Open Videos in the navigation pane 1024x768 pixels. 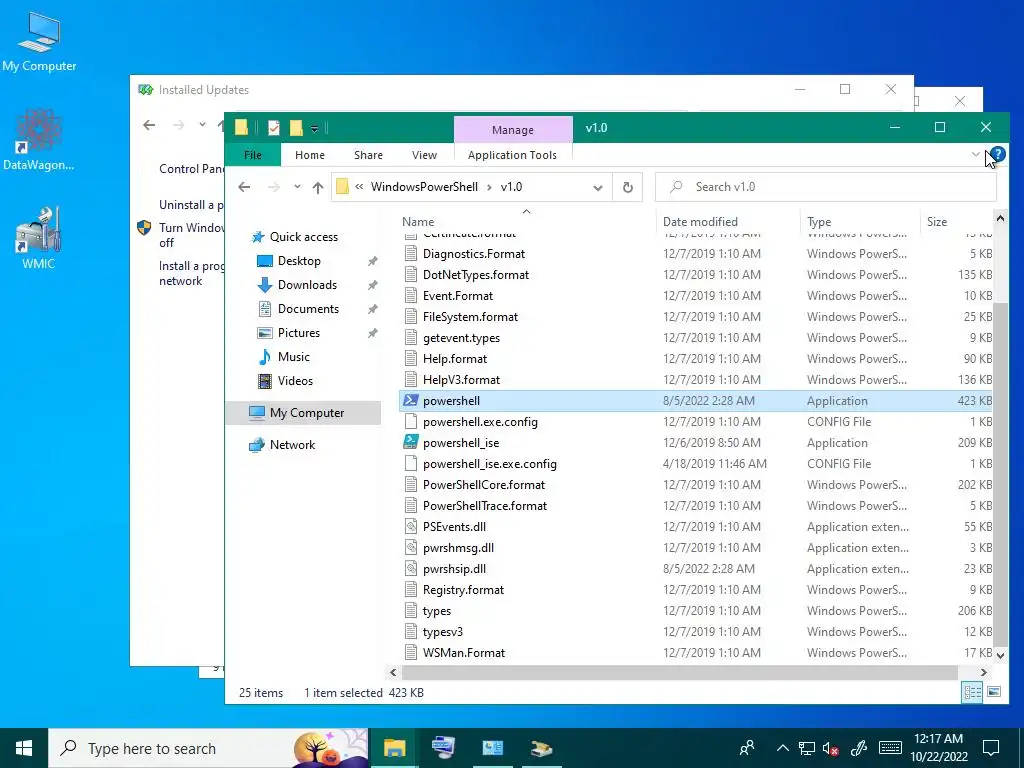pos(295,381)
